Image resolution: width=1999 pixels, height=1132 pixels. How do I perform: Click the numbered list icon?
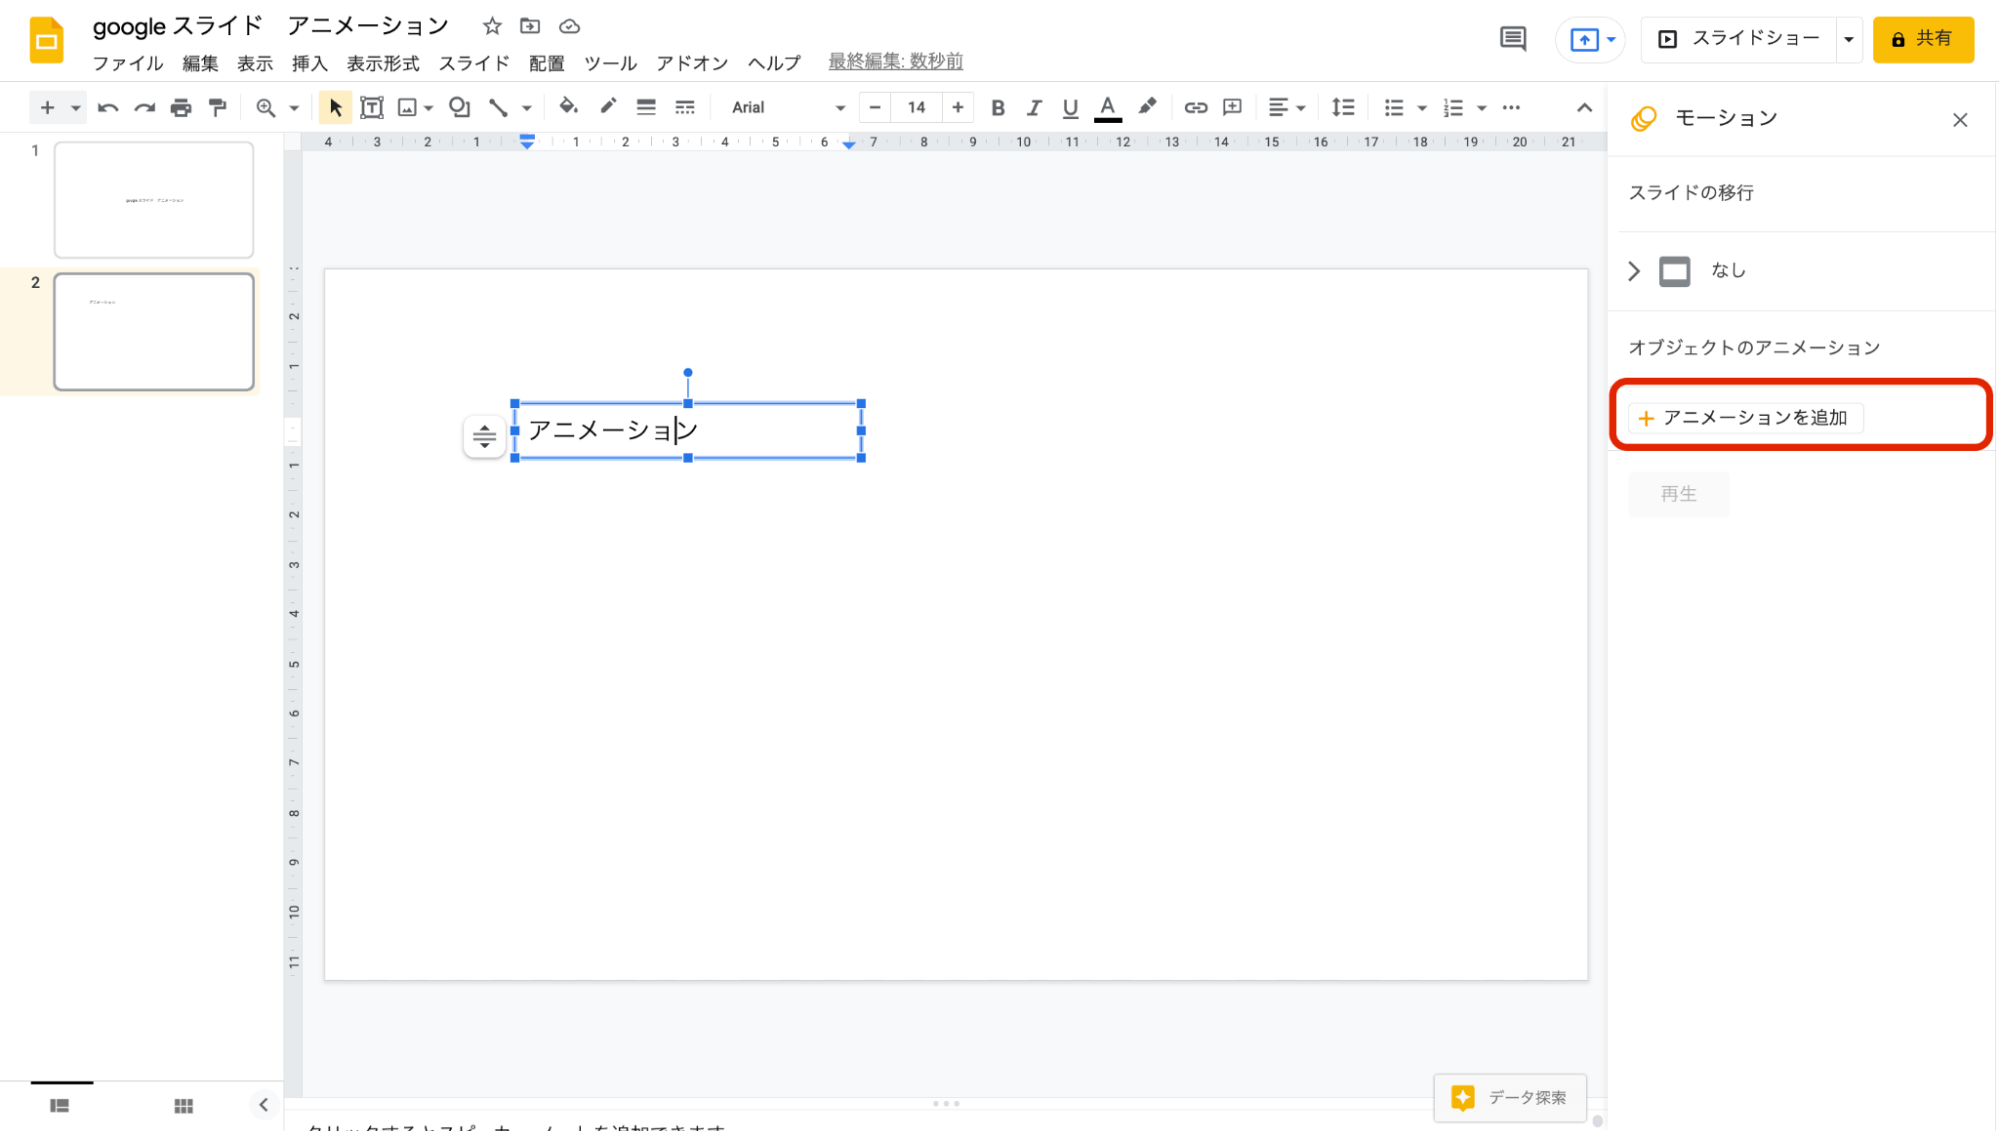point(1453,108)
